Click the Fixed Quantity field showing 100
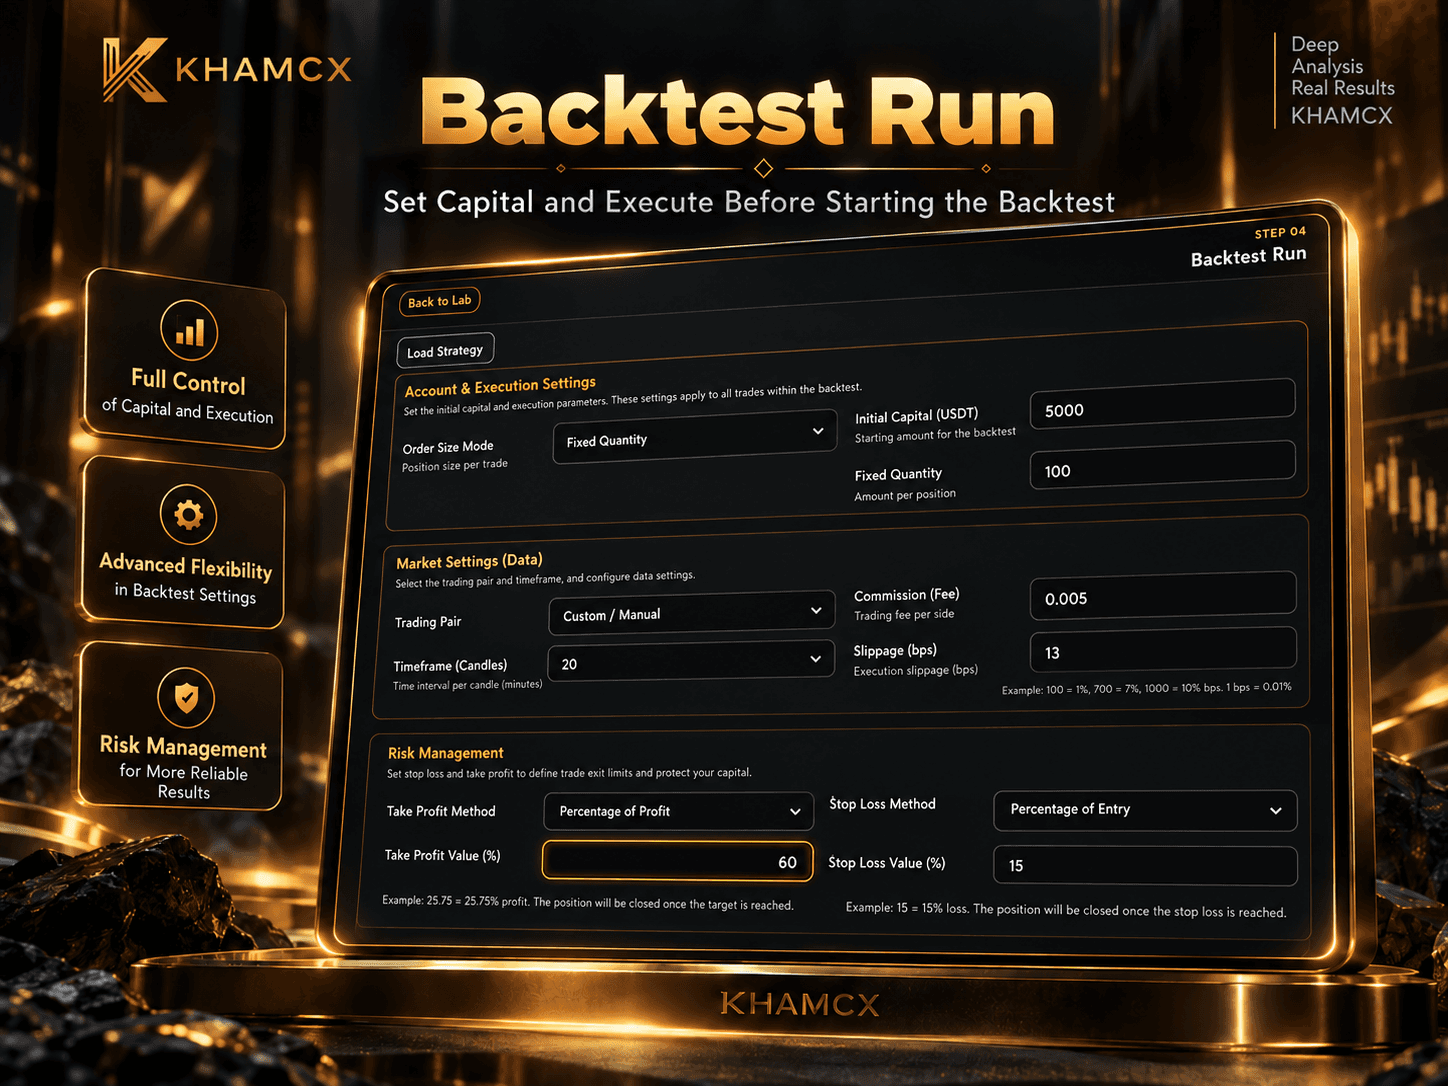This screenshot has width=1448, height=1086. [x=1163, y=465]
